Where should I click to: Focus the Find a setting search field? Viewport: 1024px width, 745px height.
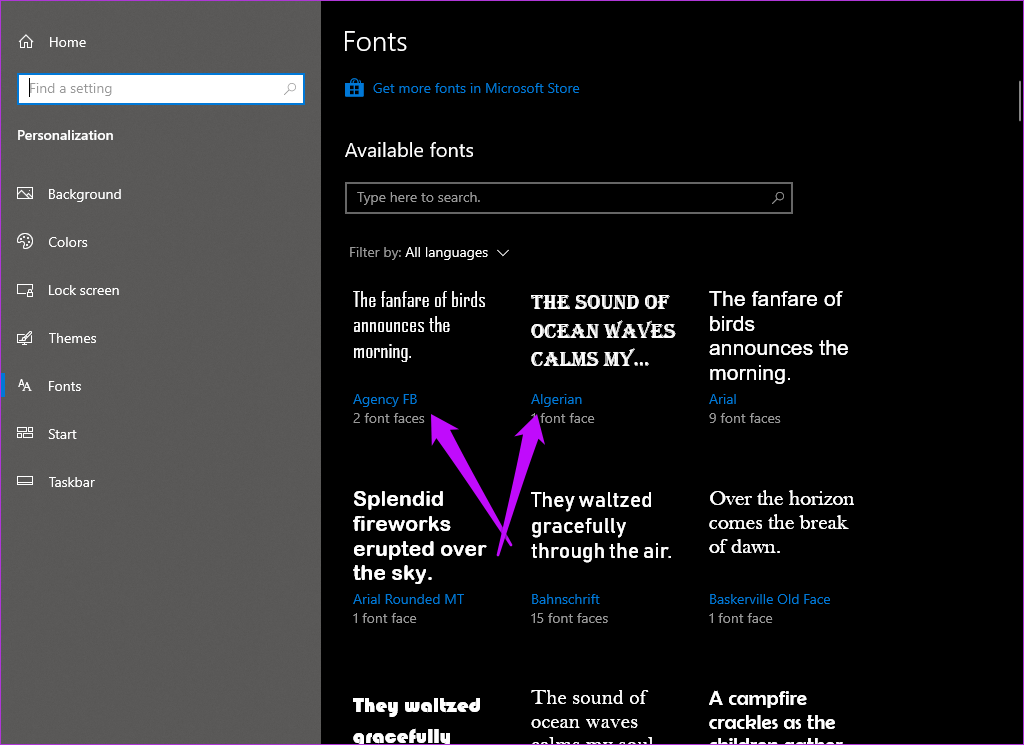150,89
